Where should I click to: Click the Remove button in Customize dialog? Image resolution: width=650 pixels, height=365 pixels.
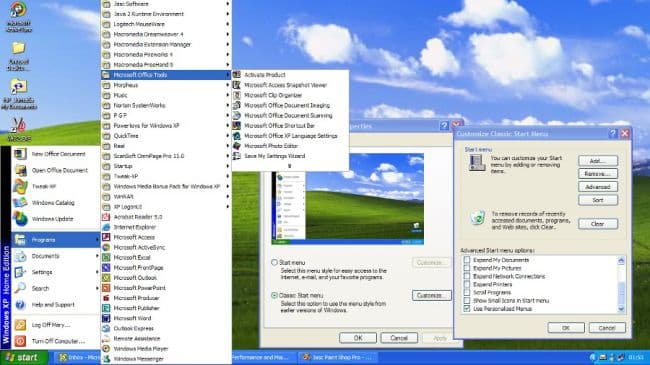pos(598,174)
